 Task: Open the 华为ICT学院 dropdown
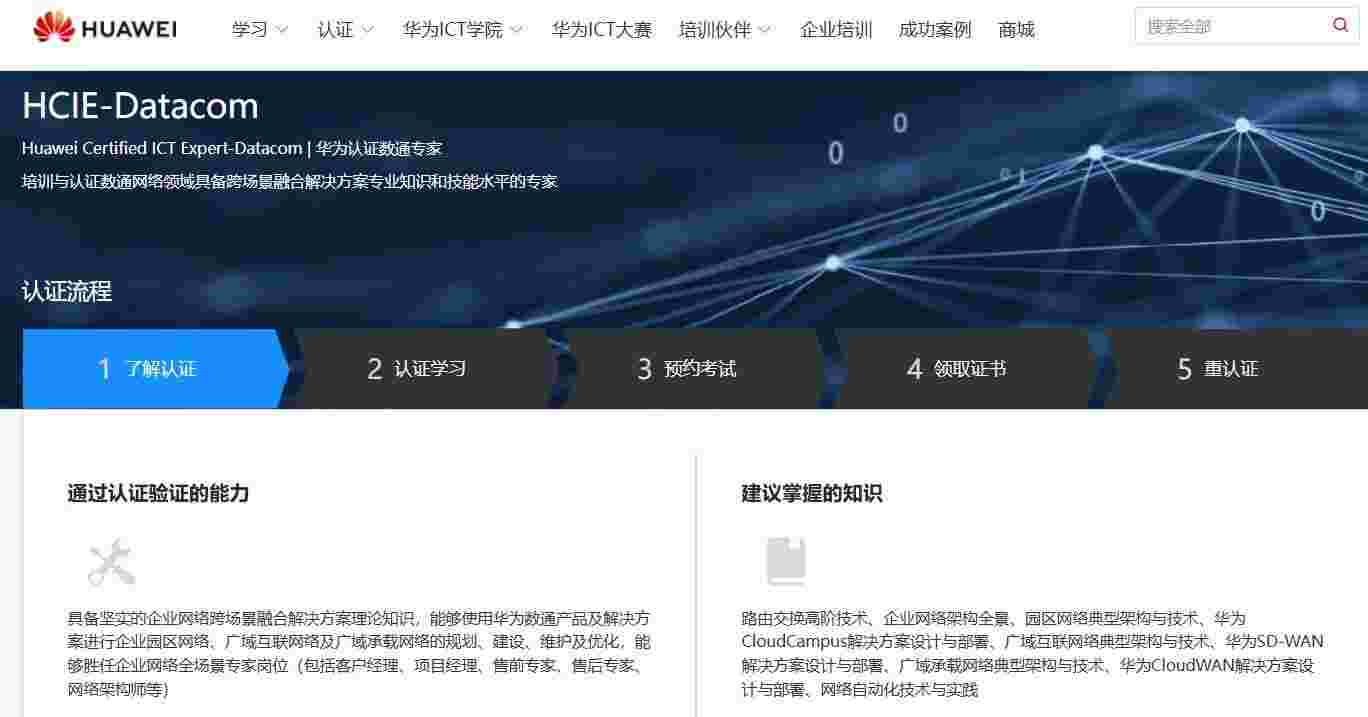point(462,30)
